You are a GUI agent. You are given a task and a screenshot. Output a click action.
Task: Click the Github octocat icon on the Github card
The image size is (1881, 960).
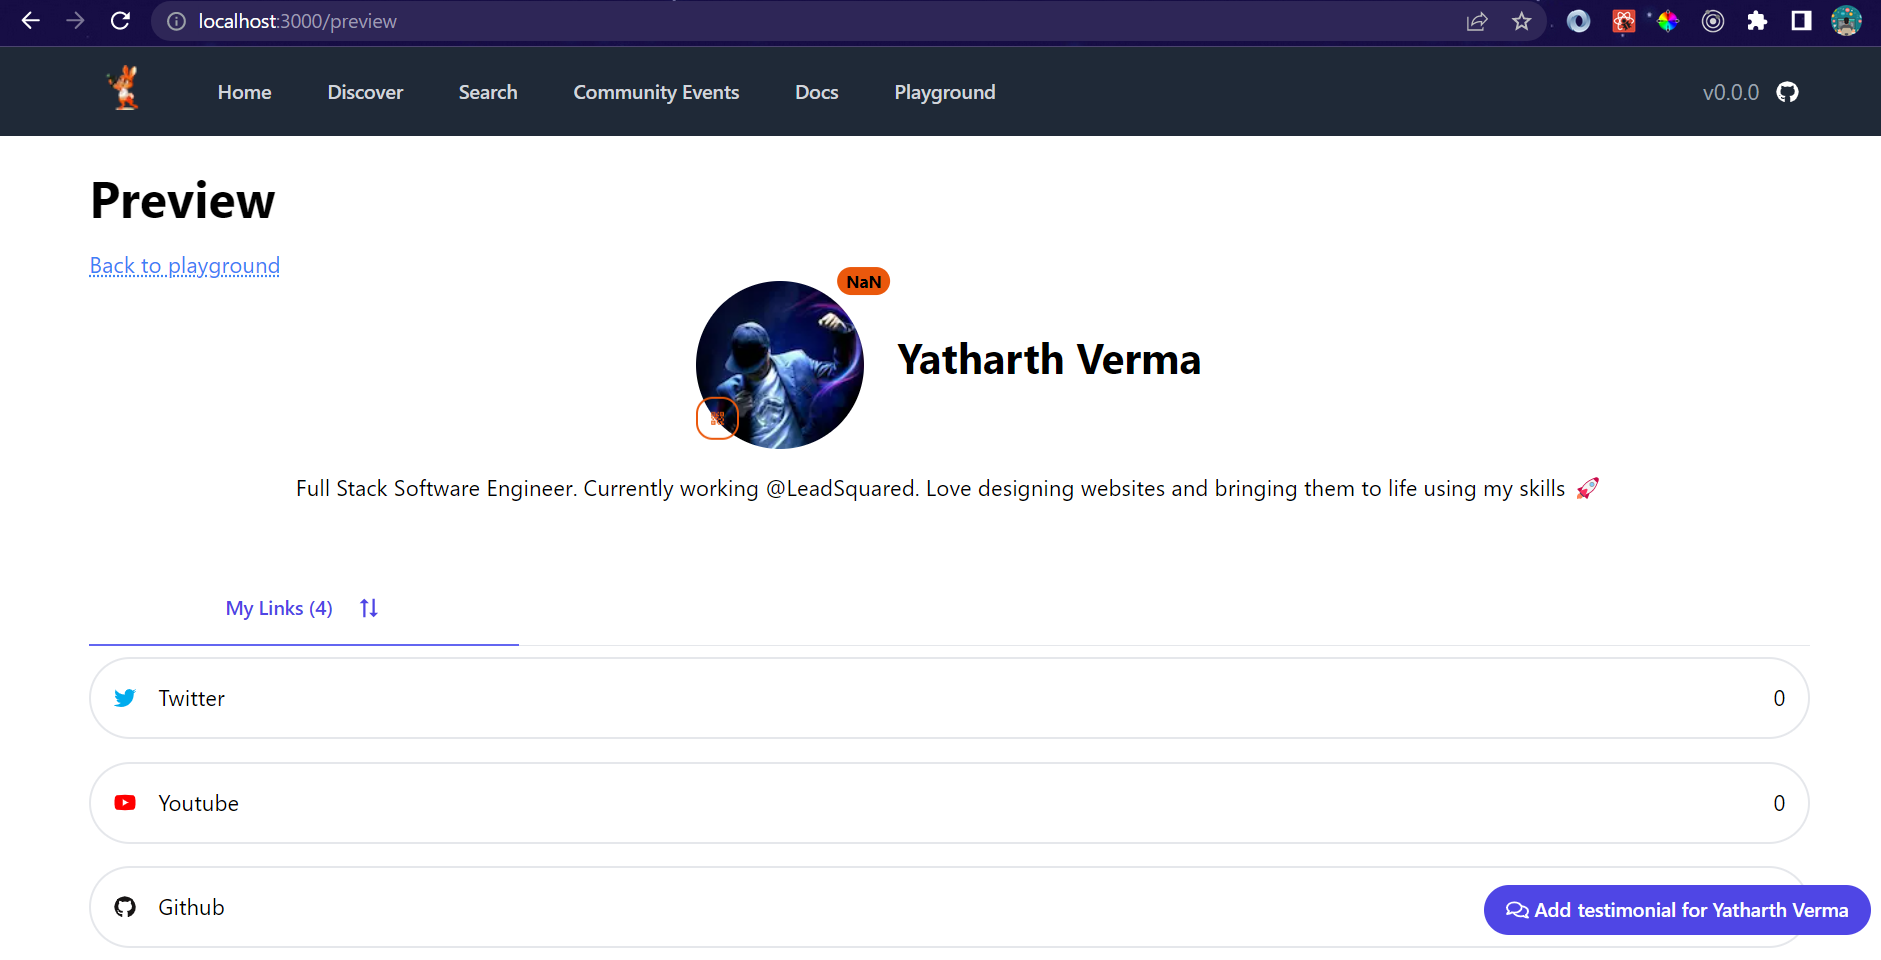pos(124,906)
